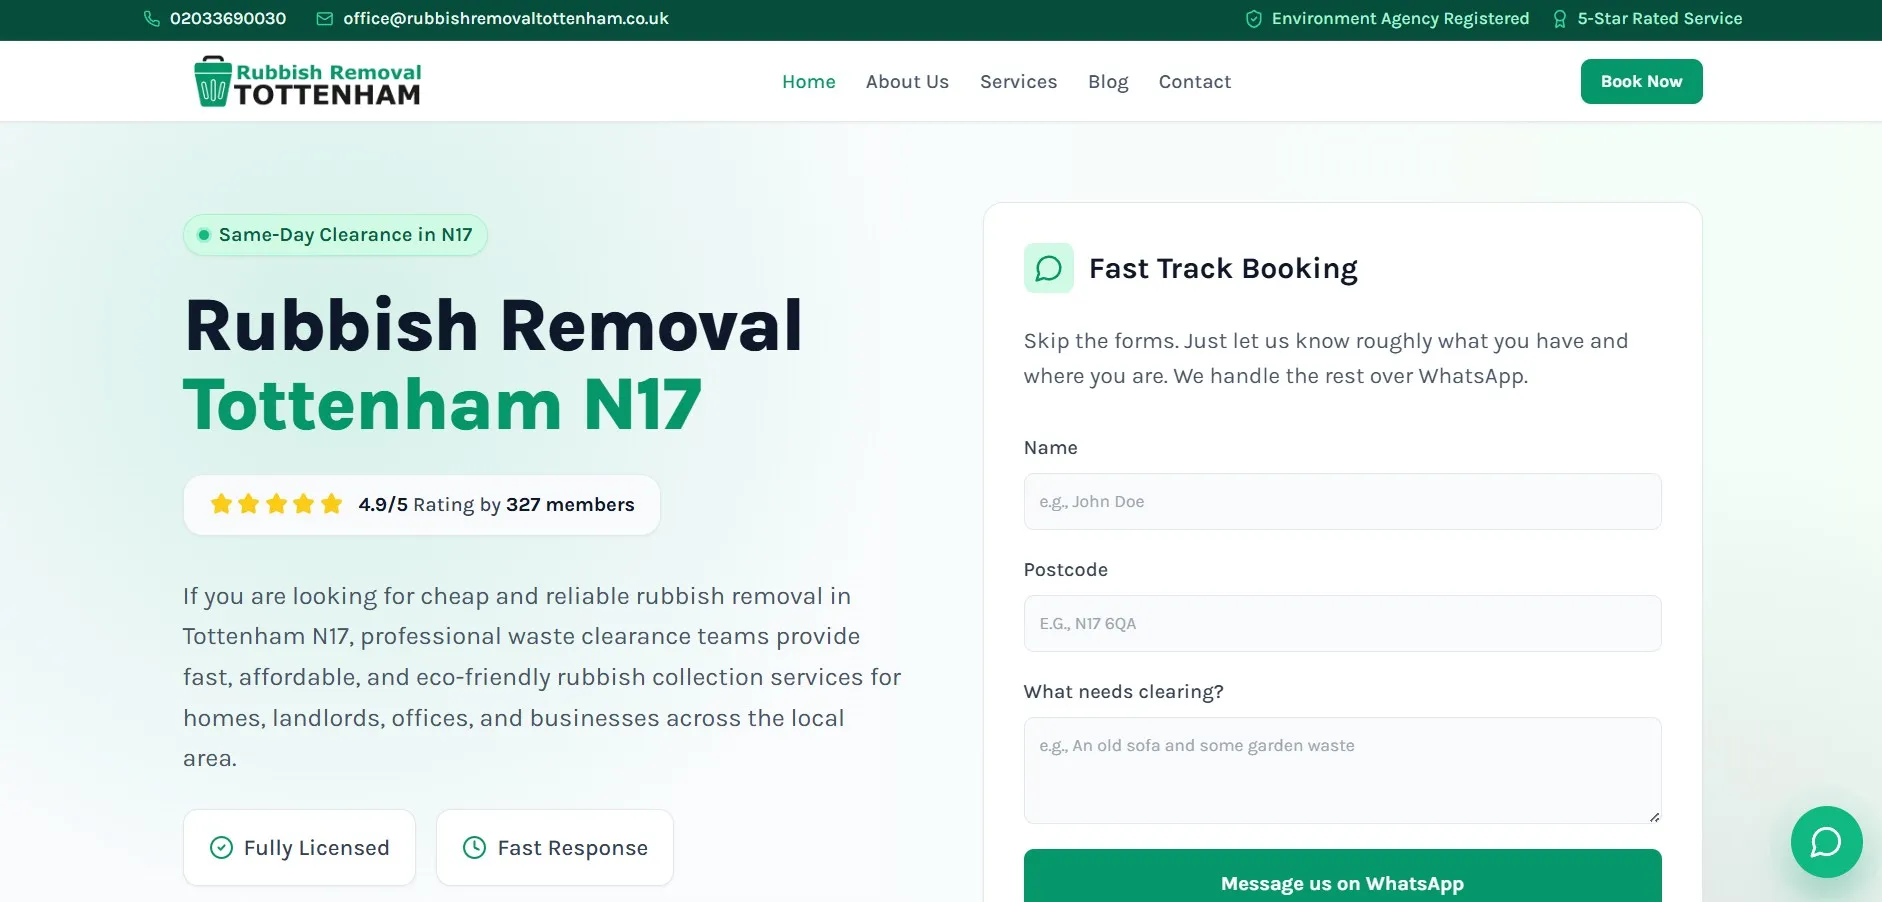Click the 4.9/5 rating text
The height and width of the screenshot is (902, 1882).
(383, 505)
